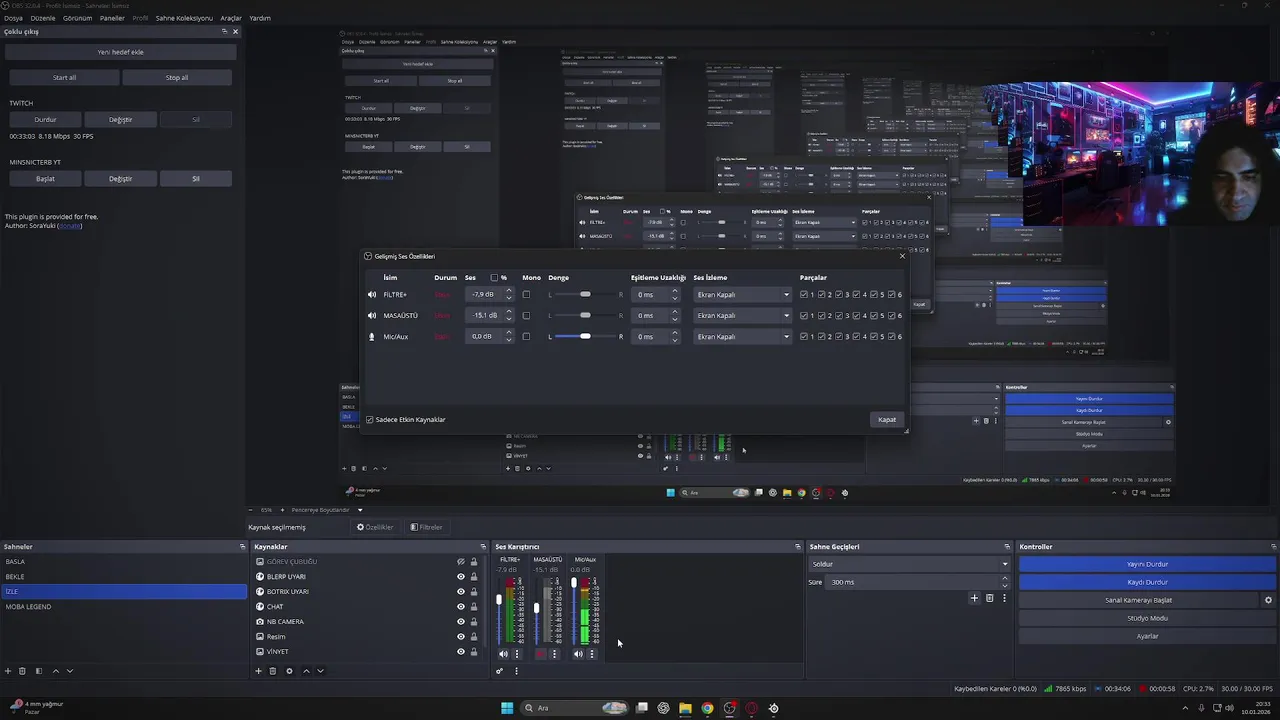Image resolution: width=1280 pixels, height=720 pixels.
Task: Lock the BLERP UYARI source
Action: pyautogui.click(x=474, y=577)
